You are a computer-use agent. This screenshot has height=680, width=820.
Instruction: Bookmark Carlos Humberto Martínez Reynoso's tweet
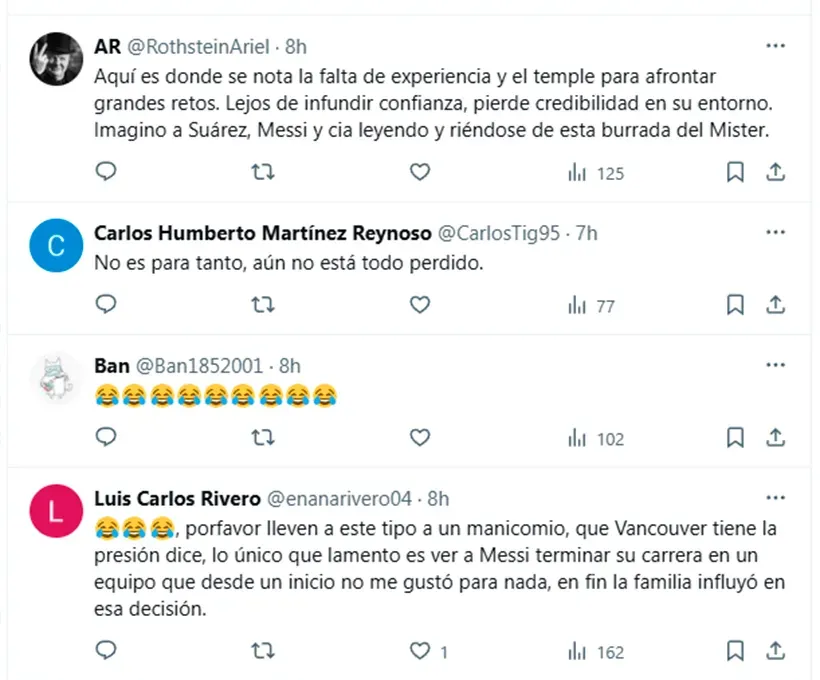[735, 305]
